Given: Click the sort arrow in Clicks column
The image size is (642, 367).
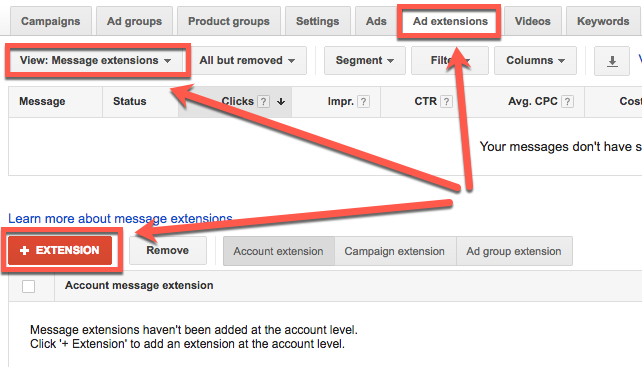Looking at the screenshot, I should click(x=281, y=102).
